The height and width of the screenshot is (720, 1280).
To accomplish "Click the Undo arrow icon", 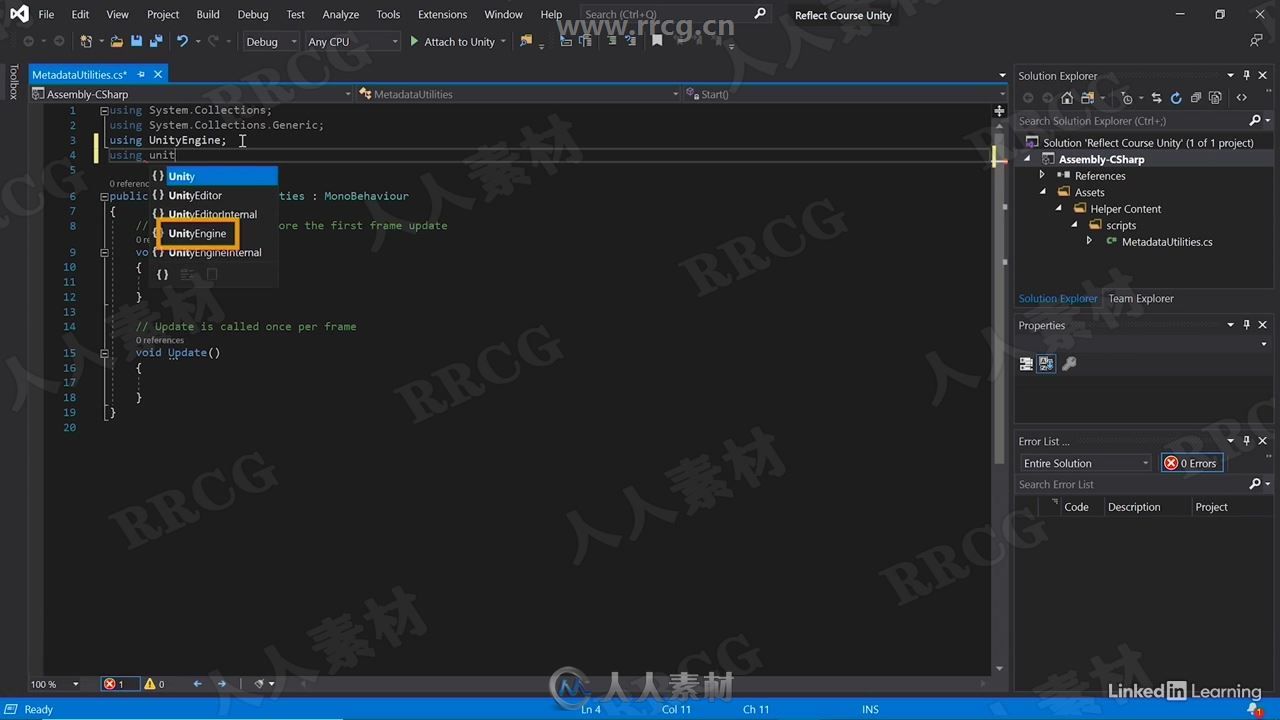I will coord(182,42).
